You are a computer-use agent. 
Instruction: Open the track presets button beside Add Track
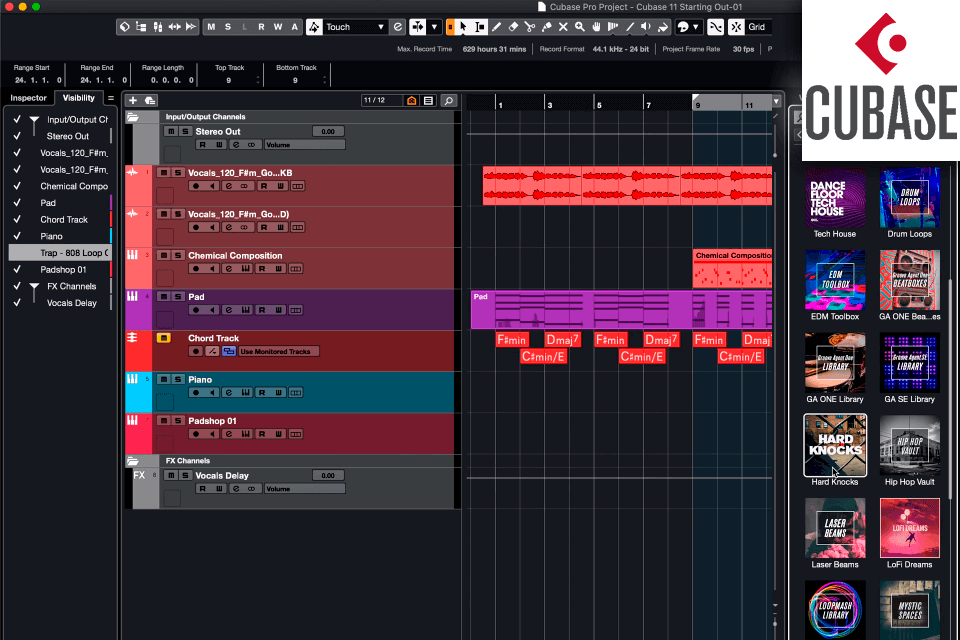[150, 100]
